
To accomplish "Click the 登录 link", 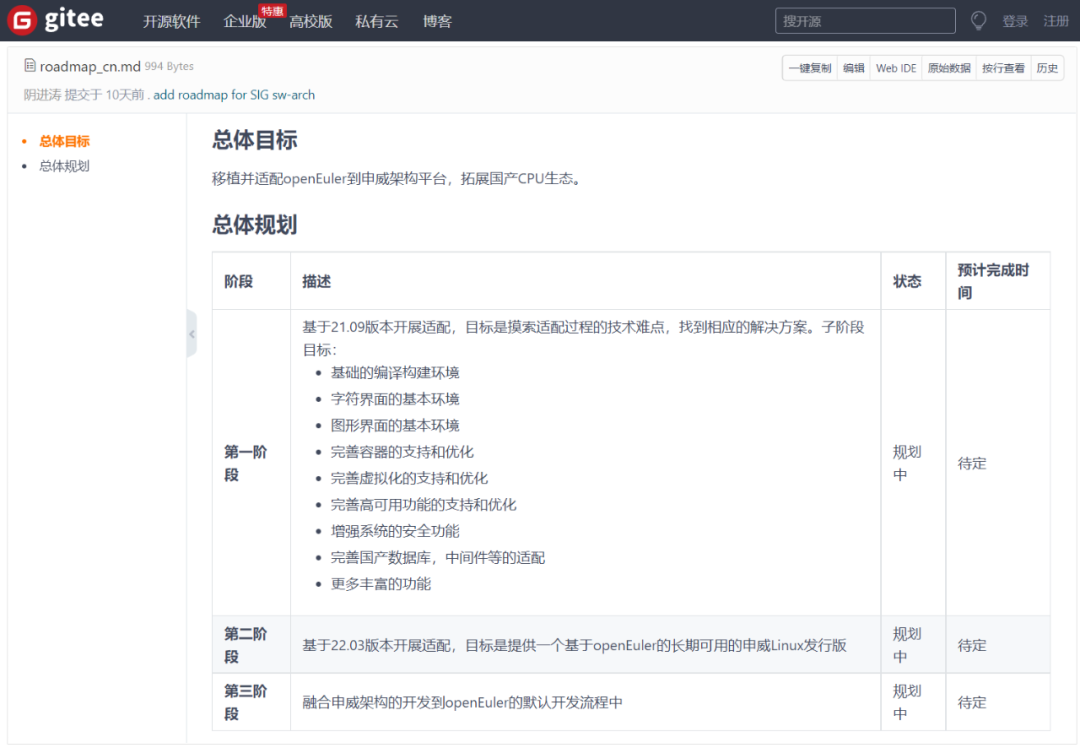I will 1015,21.
